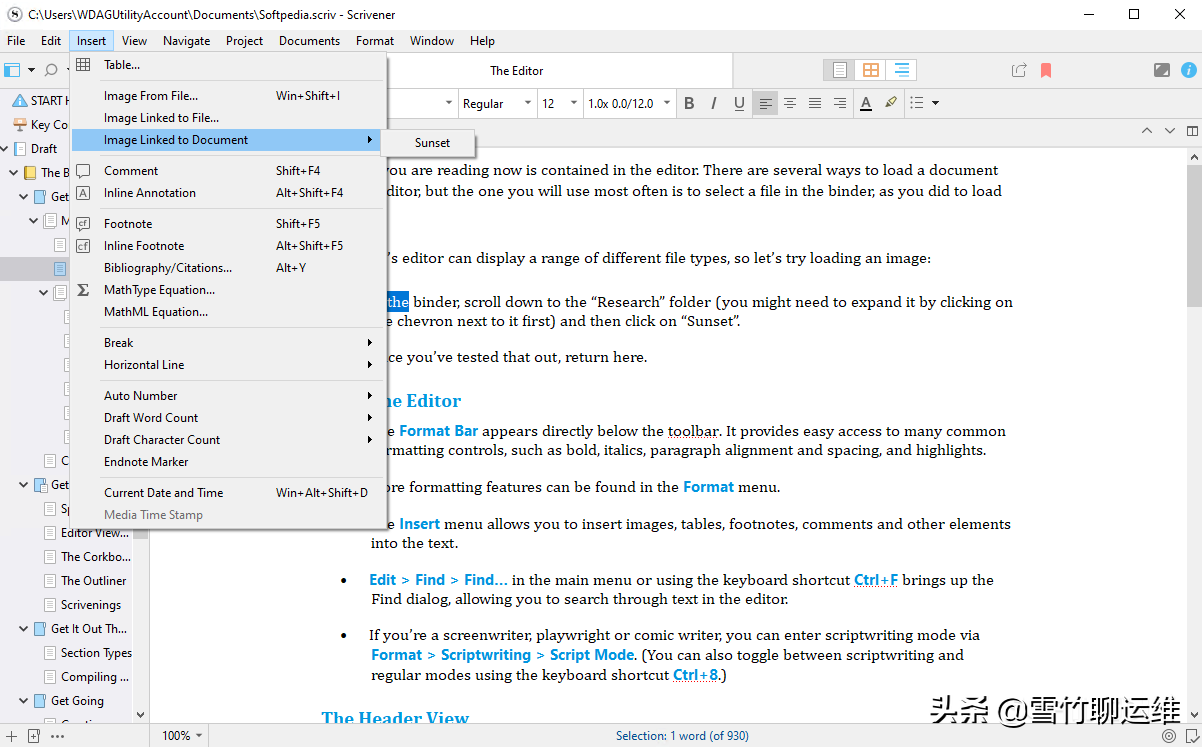The image size is (1202, 747).
Task: Open the 100% zoom dropdown
Action: pos(182,736)
